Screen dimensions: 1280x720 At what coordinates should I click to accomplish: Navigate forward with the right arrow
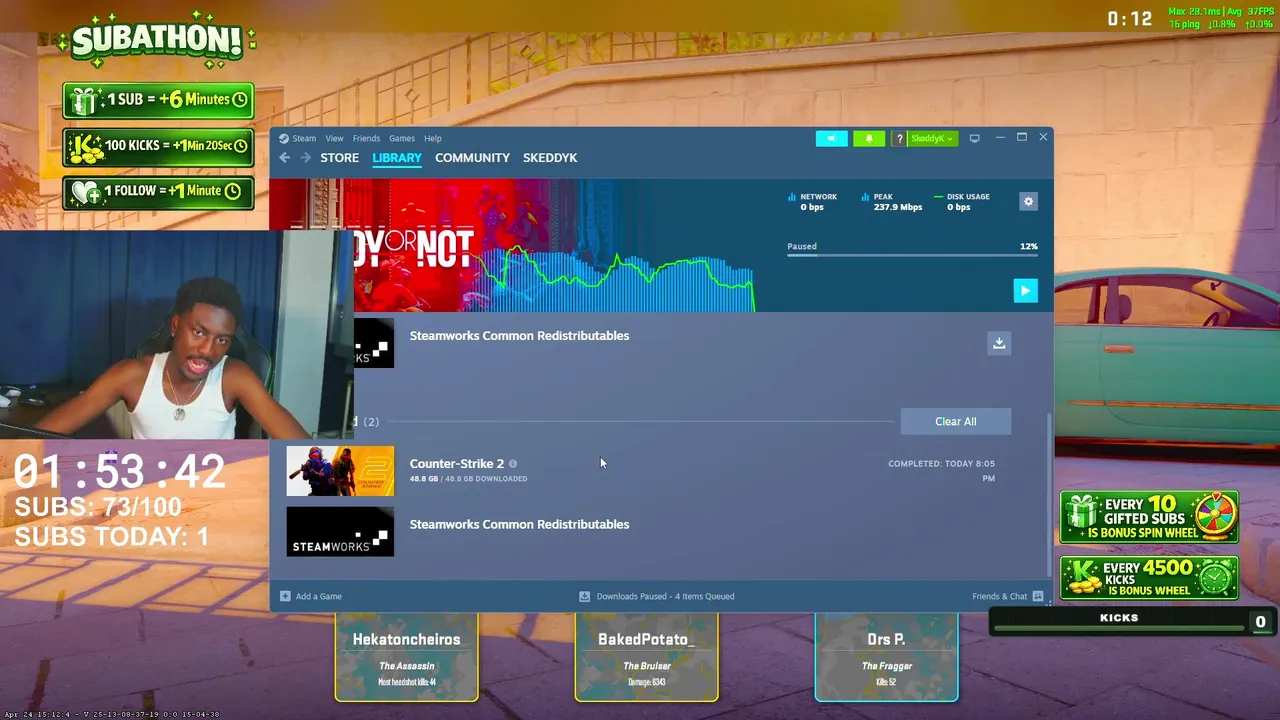[306, 157]
